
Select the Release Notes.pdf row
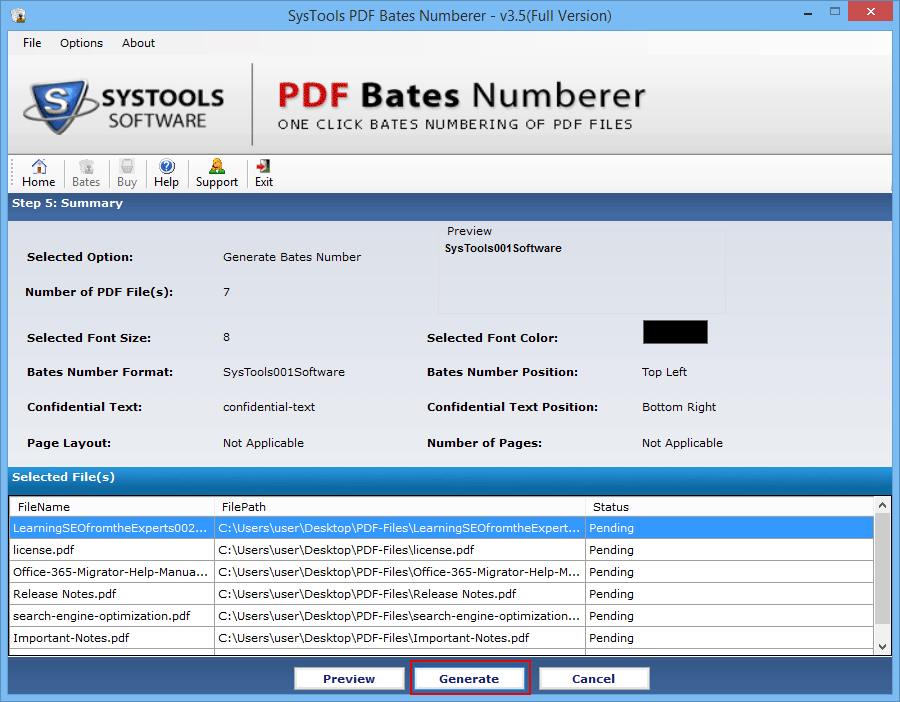coord(441,594)
